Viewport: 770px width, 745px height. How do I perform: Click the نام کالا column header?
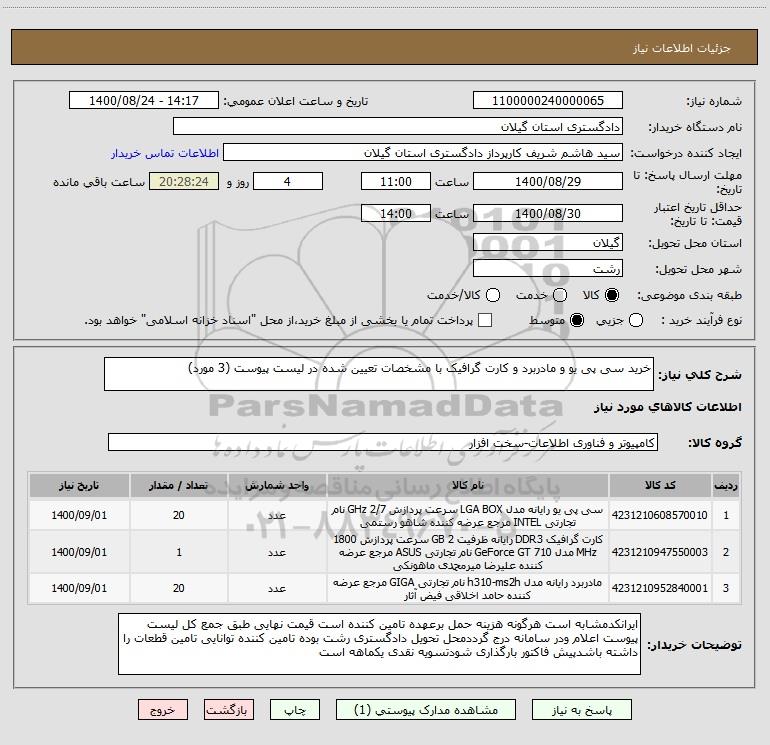468,486
